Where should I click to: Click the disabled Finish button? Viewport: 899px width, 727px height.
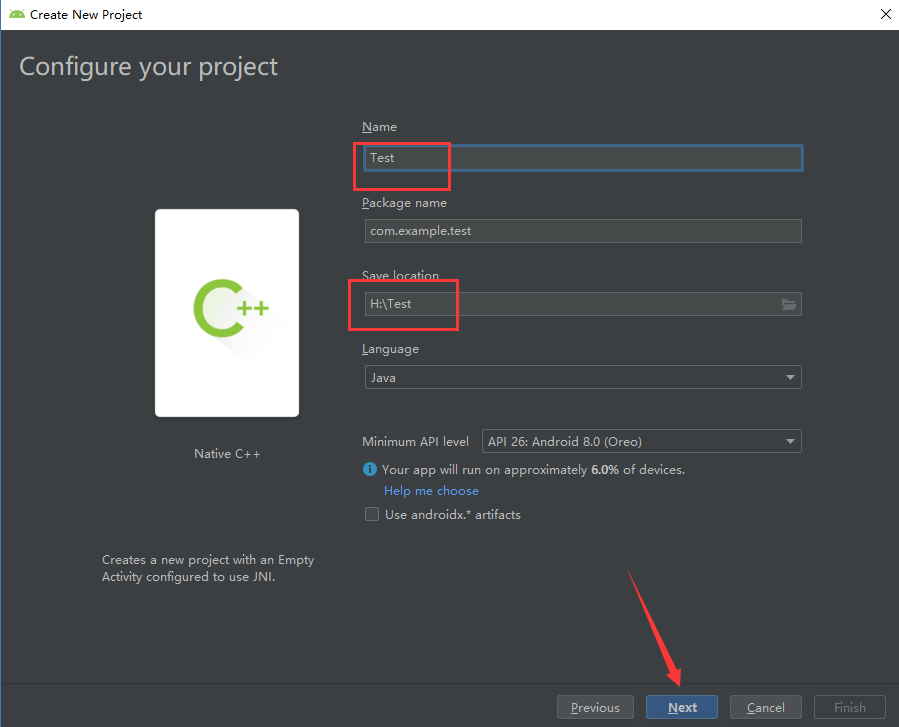click(x=850, y=708)
